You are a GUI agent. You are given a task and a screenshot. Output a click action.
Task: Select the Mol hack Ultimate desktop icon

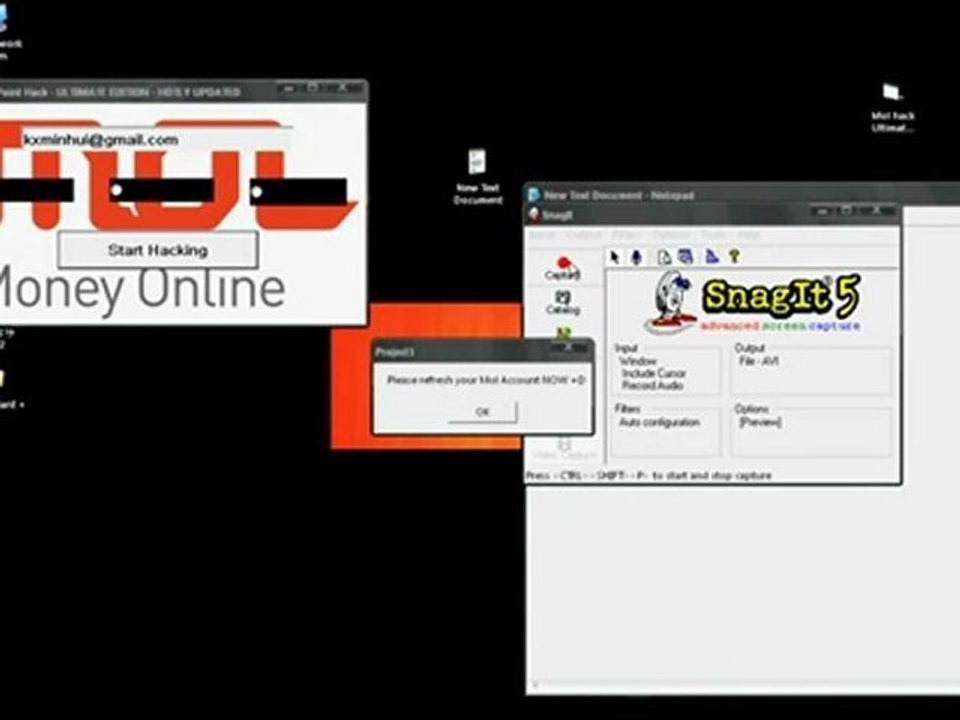coord(892,108)
